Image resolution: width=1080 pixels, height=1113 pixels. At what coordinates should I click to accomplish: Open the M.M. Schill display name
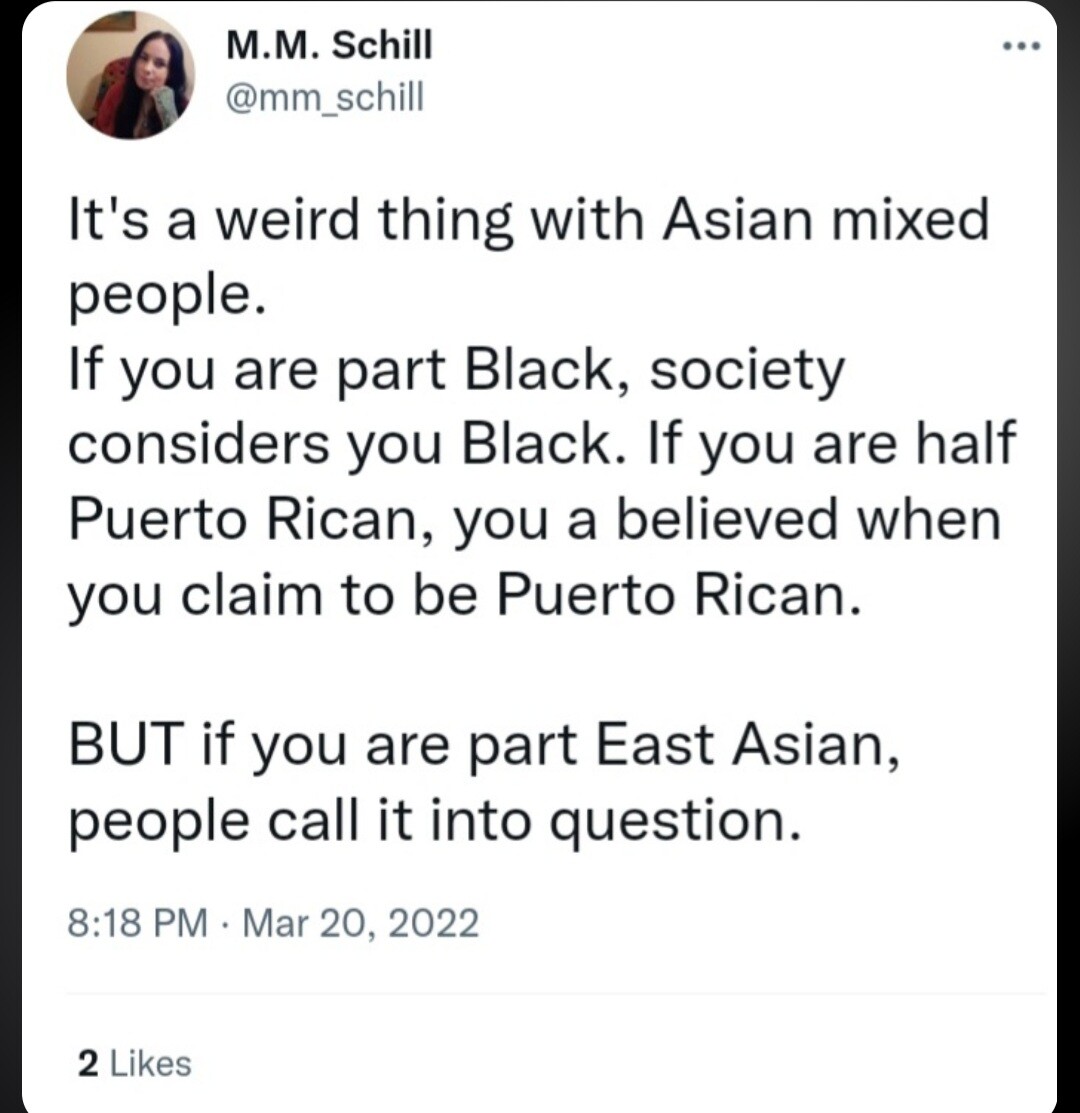329,46
